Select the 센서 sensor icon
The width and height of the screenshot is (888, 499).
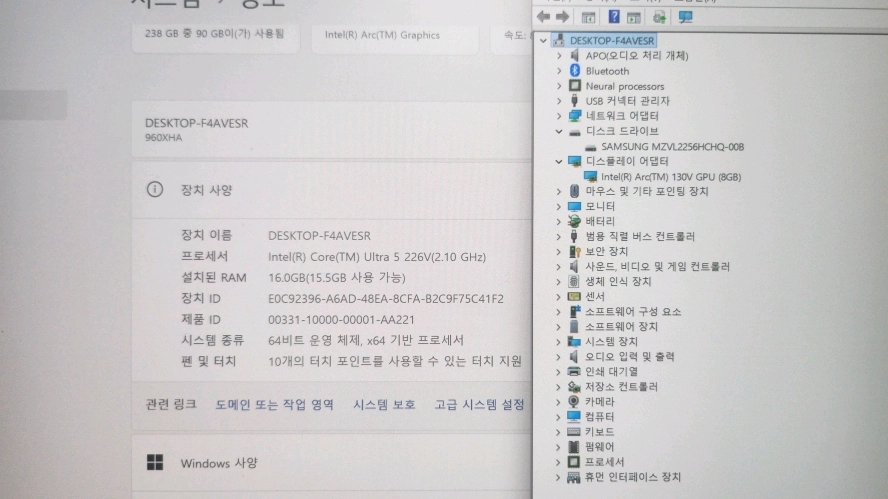[574, 296]
